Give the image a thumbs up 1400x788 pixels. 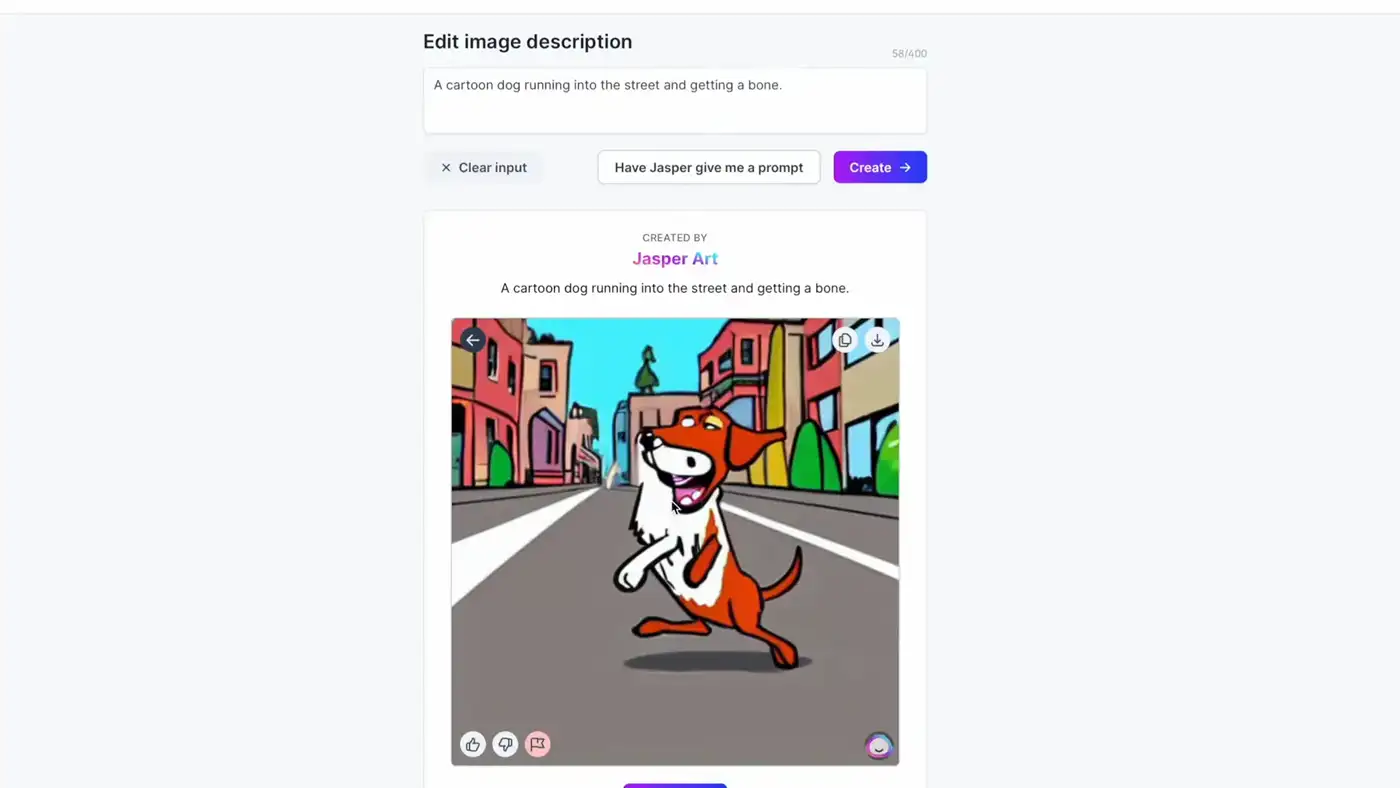473,744
